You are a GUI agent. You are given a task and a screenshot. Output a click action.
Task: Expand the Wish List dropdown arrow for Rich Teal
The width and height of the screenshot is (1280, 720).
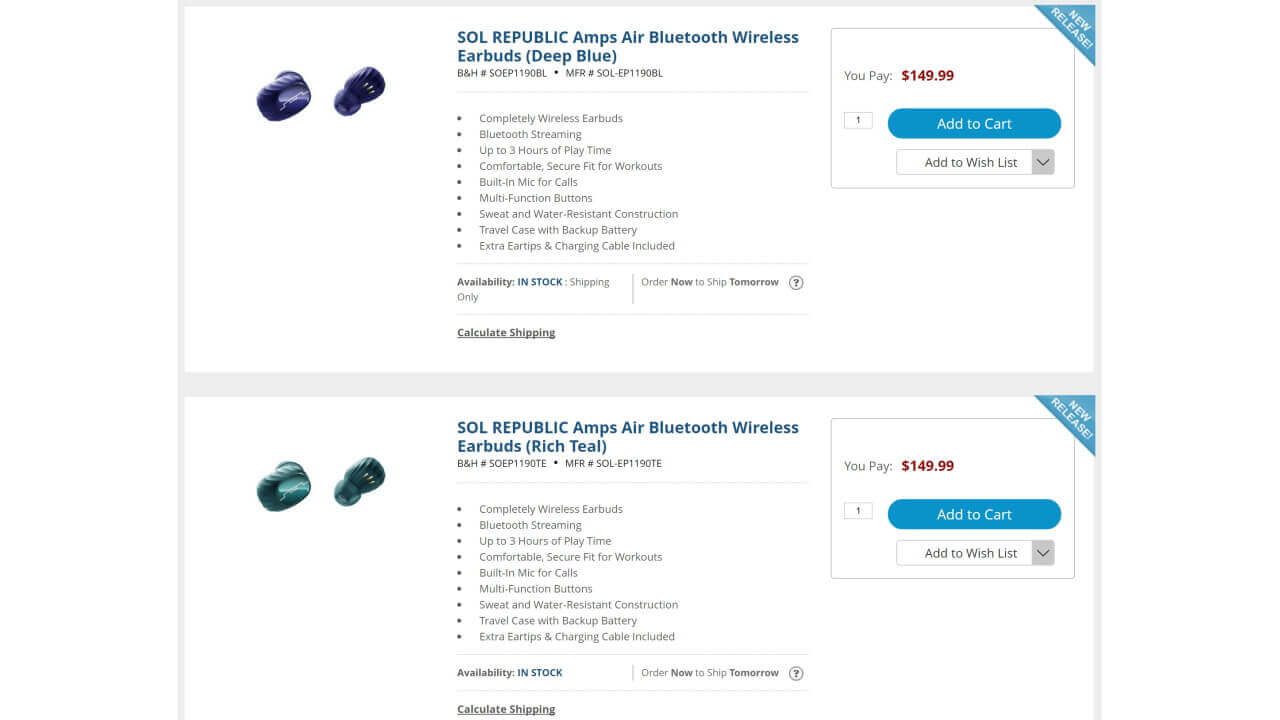coord(1043,553)
